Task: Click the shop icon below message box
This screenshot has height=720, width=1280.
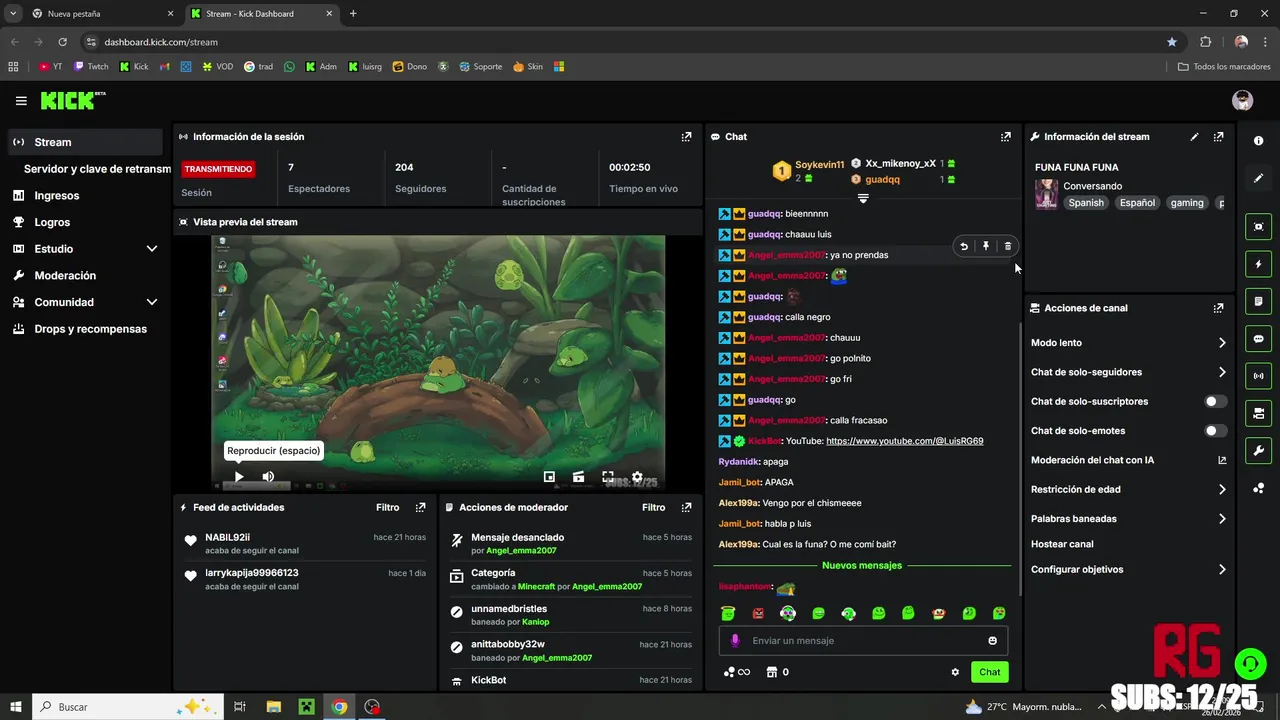Action: [771, 672]
